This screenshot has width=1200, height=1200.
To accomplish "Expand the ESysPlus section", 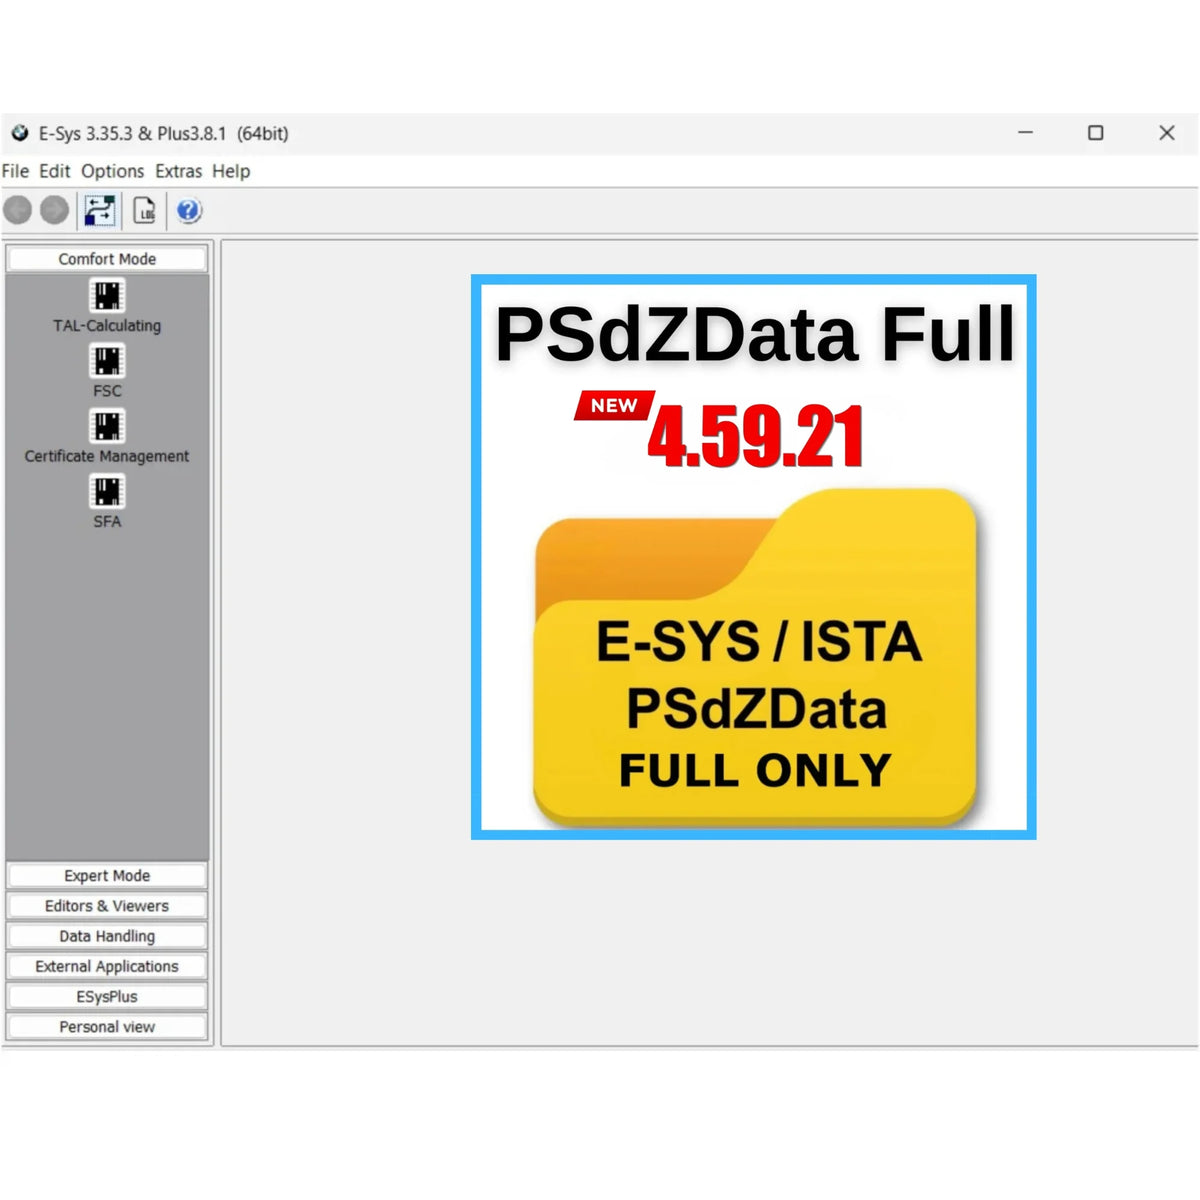I will [107, 996].
